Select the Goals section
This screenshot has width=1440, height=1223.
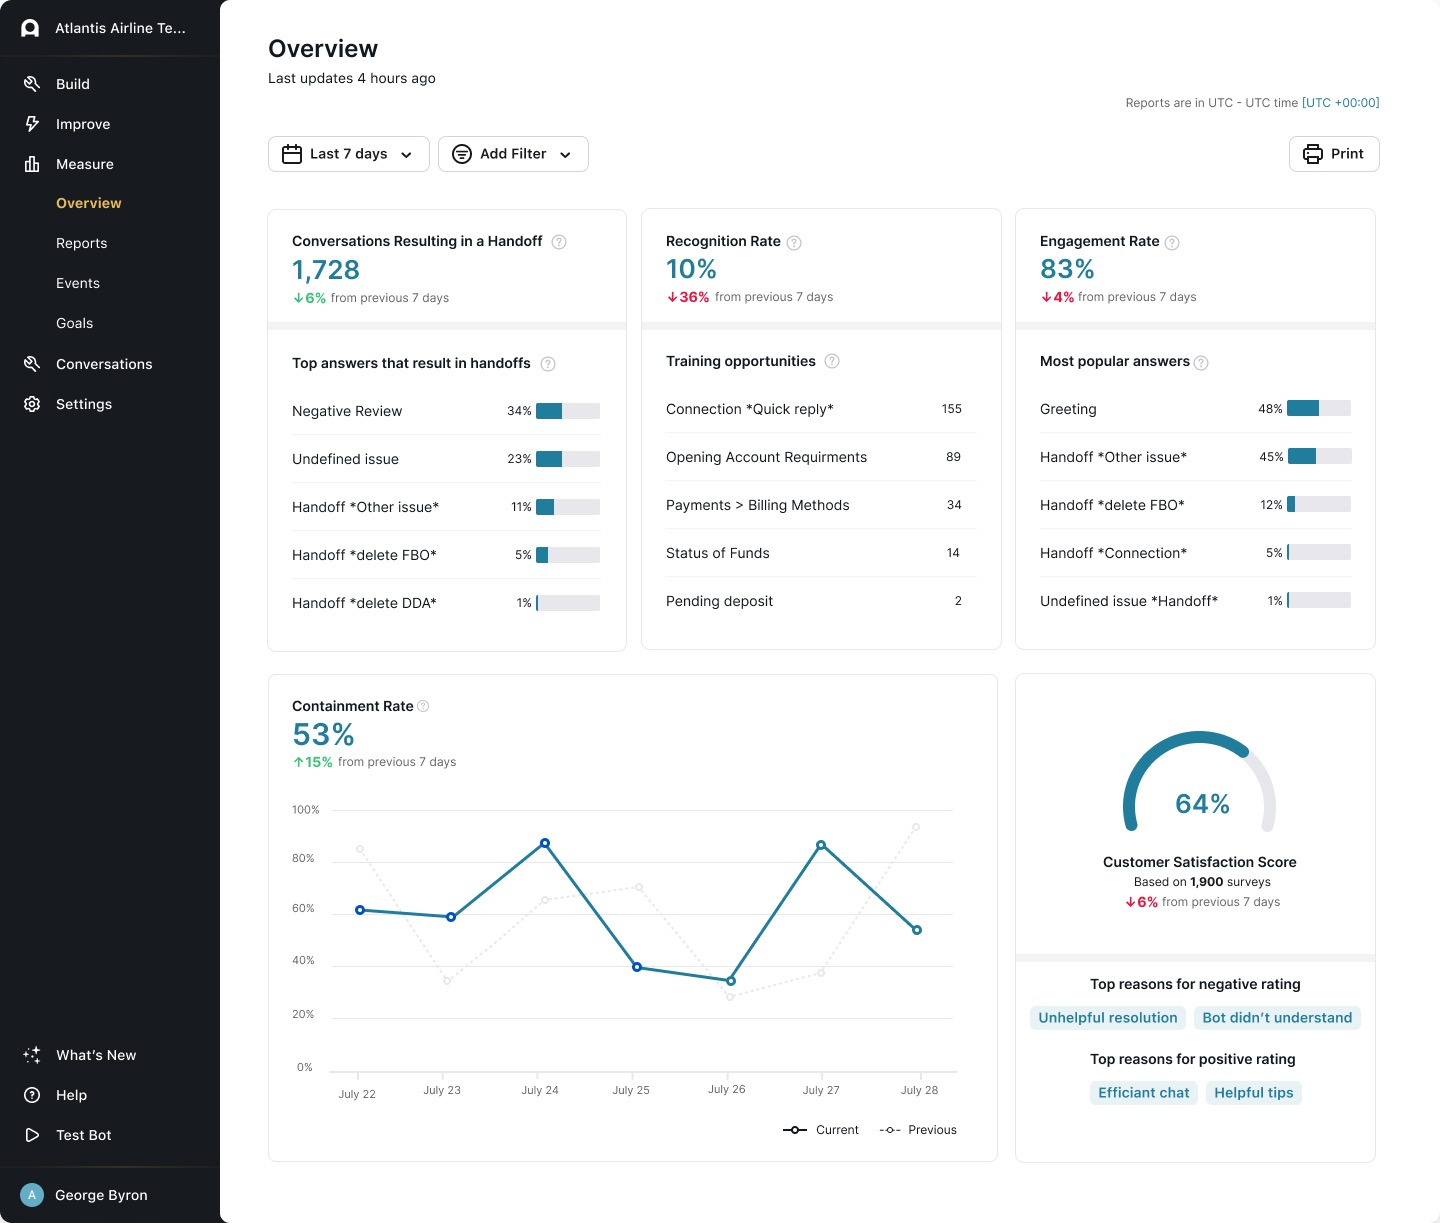point(74,322)
